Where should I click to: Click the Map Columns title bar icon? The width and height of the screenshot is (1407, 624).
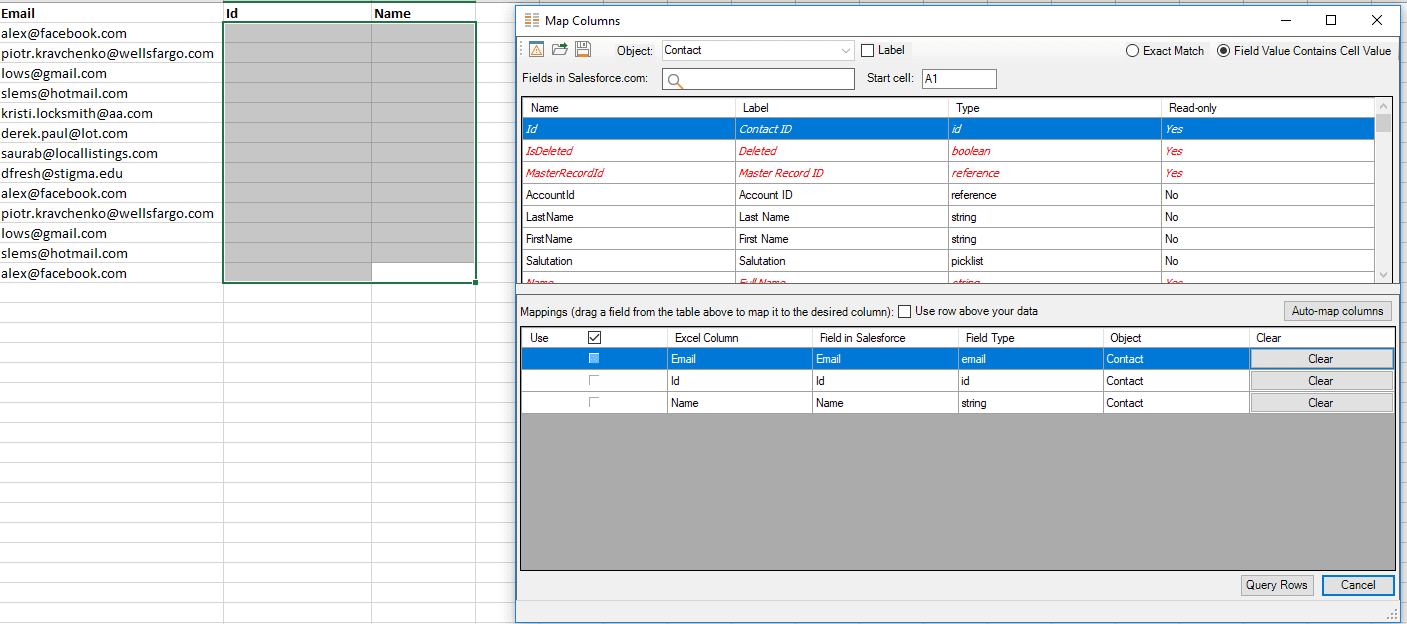531,20
